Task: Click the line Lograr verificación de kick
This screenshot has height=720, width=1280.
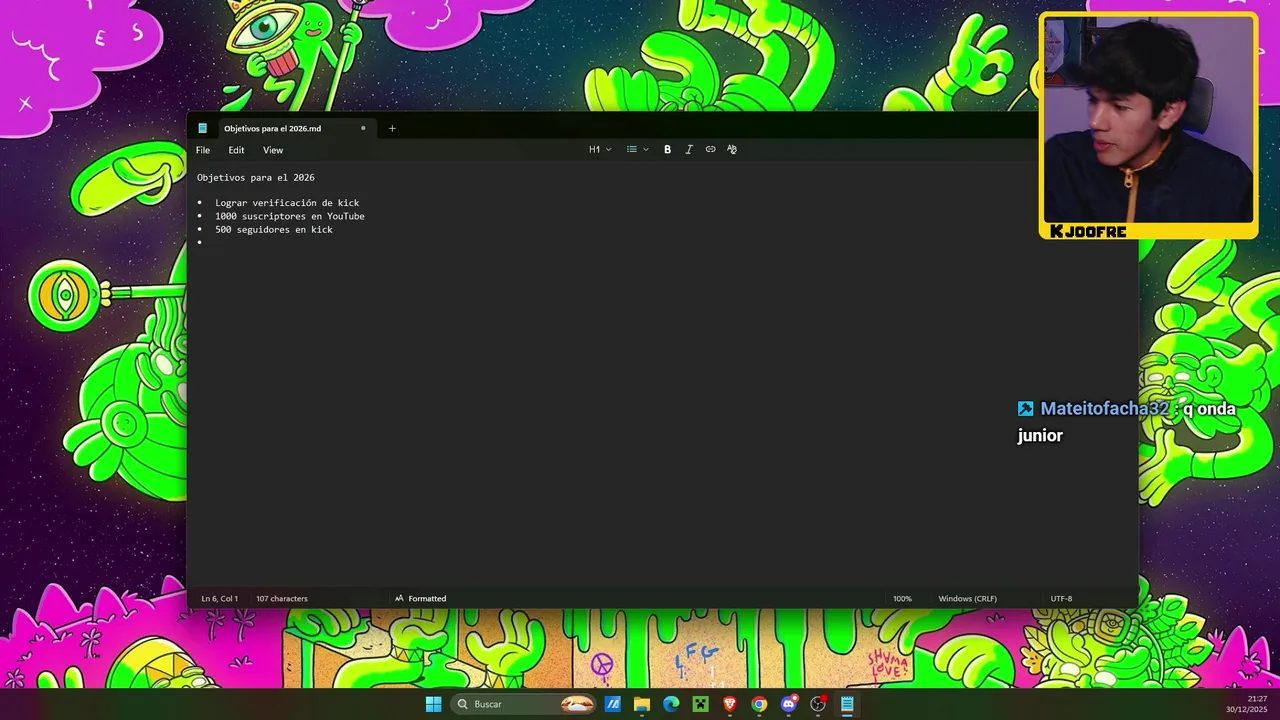Action: click(287, 203)
